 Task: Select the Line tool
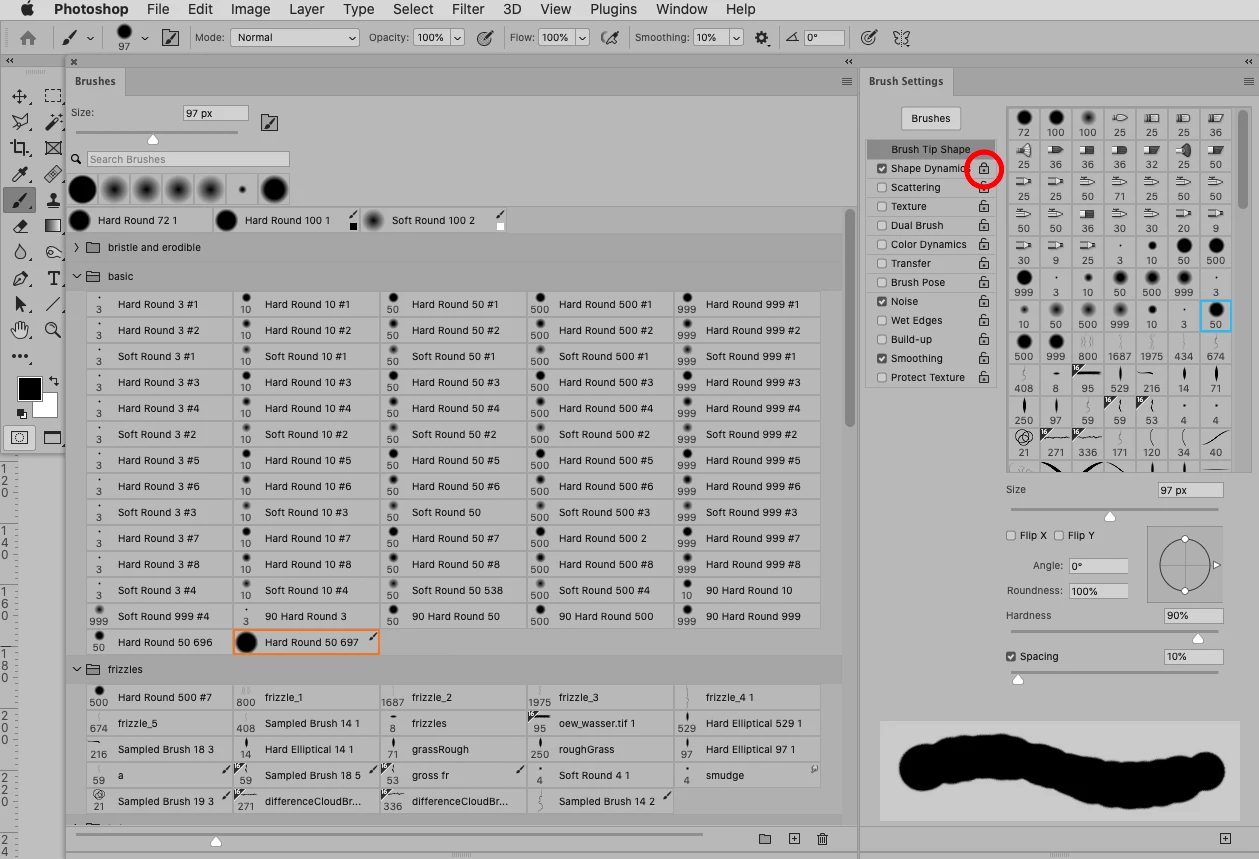pyautogui.click(x=52, y=304)
